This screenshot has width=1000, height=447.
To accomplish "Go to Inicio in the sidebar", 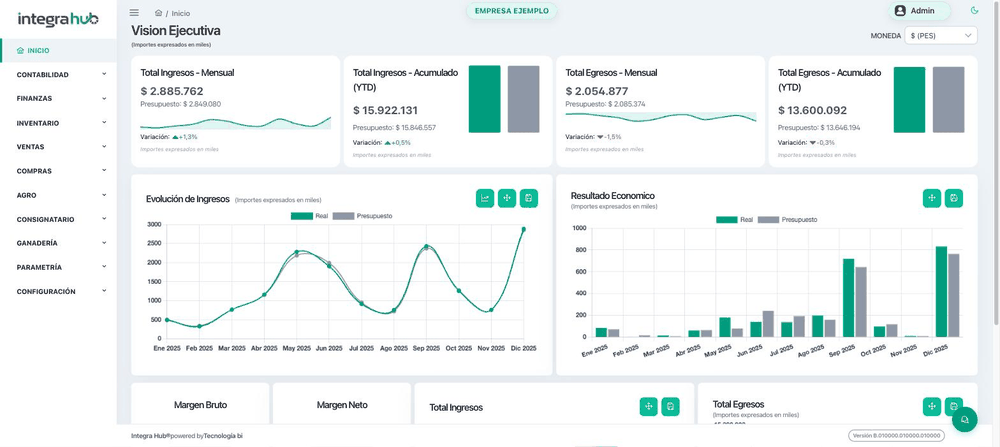I will tap(59, 50).
